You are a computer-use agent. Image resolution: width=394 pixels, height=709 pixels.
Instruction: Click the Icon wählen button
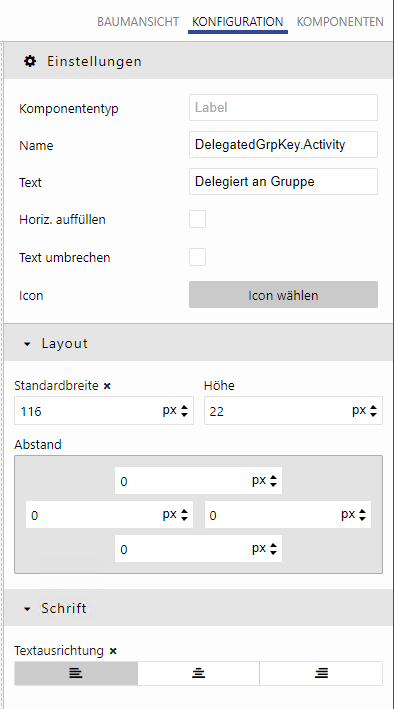pyautogui.click(x=283, y=295)
